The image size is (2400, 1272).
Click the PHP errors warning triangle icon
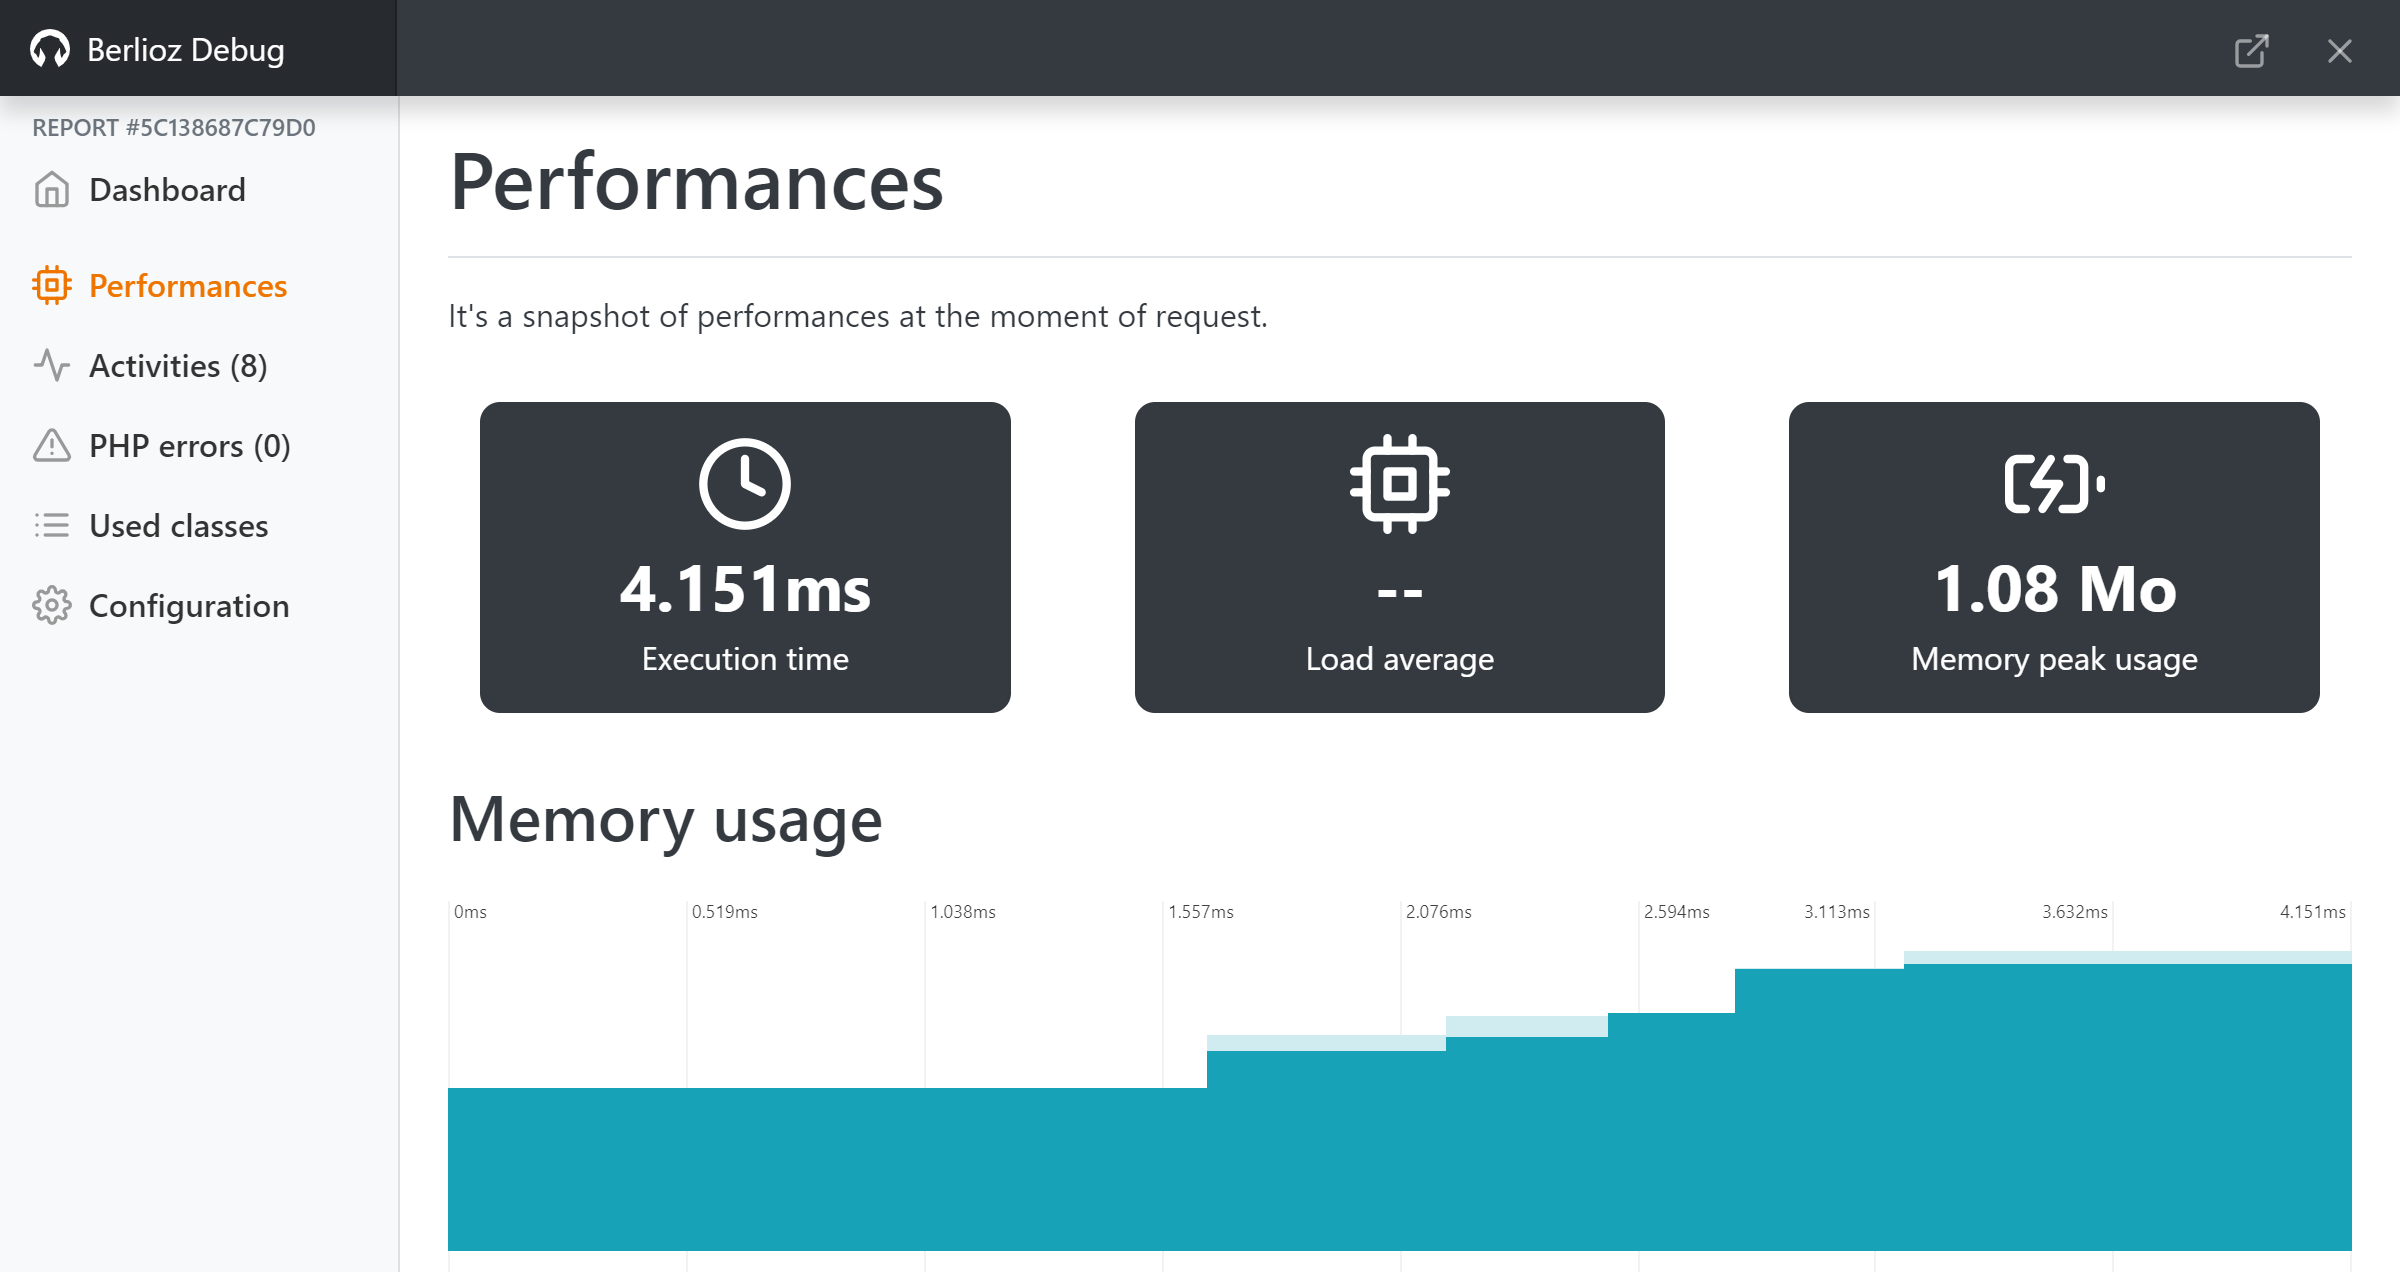click(51, 446)
